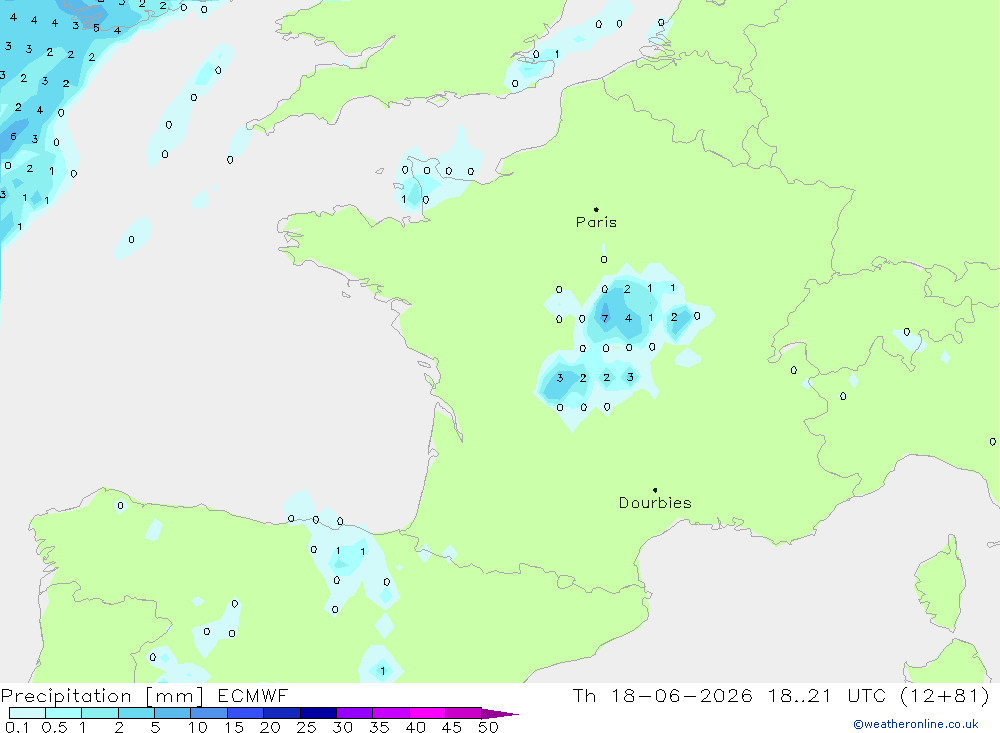Click the 6 mm value over the Atlantic

point(13,136)
